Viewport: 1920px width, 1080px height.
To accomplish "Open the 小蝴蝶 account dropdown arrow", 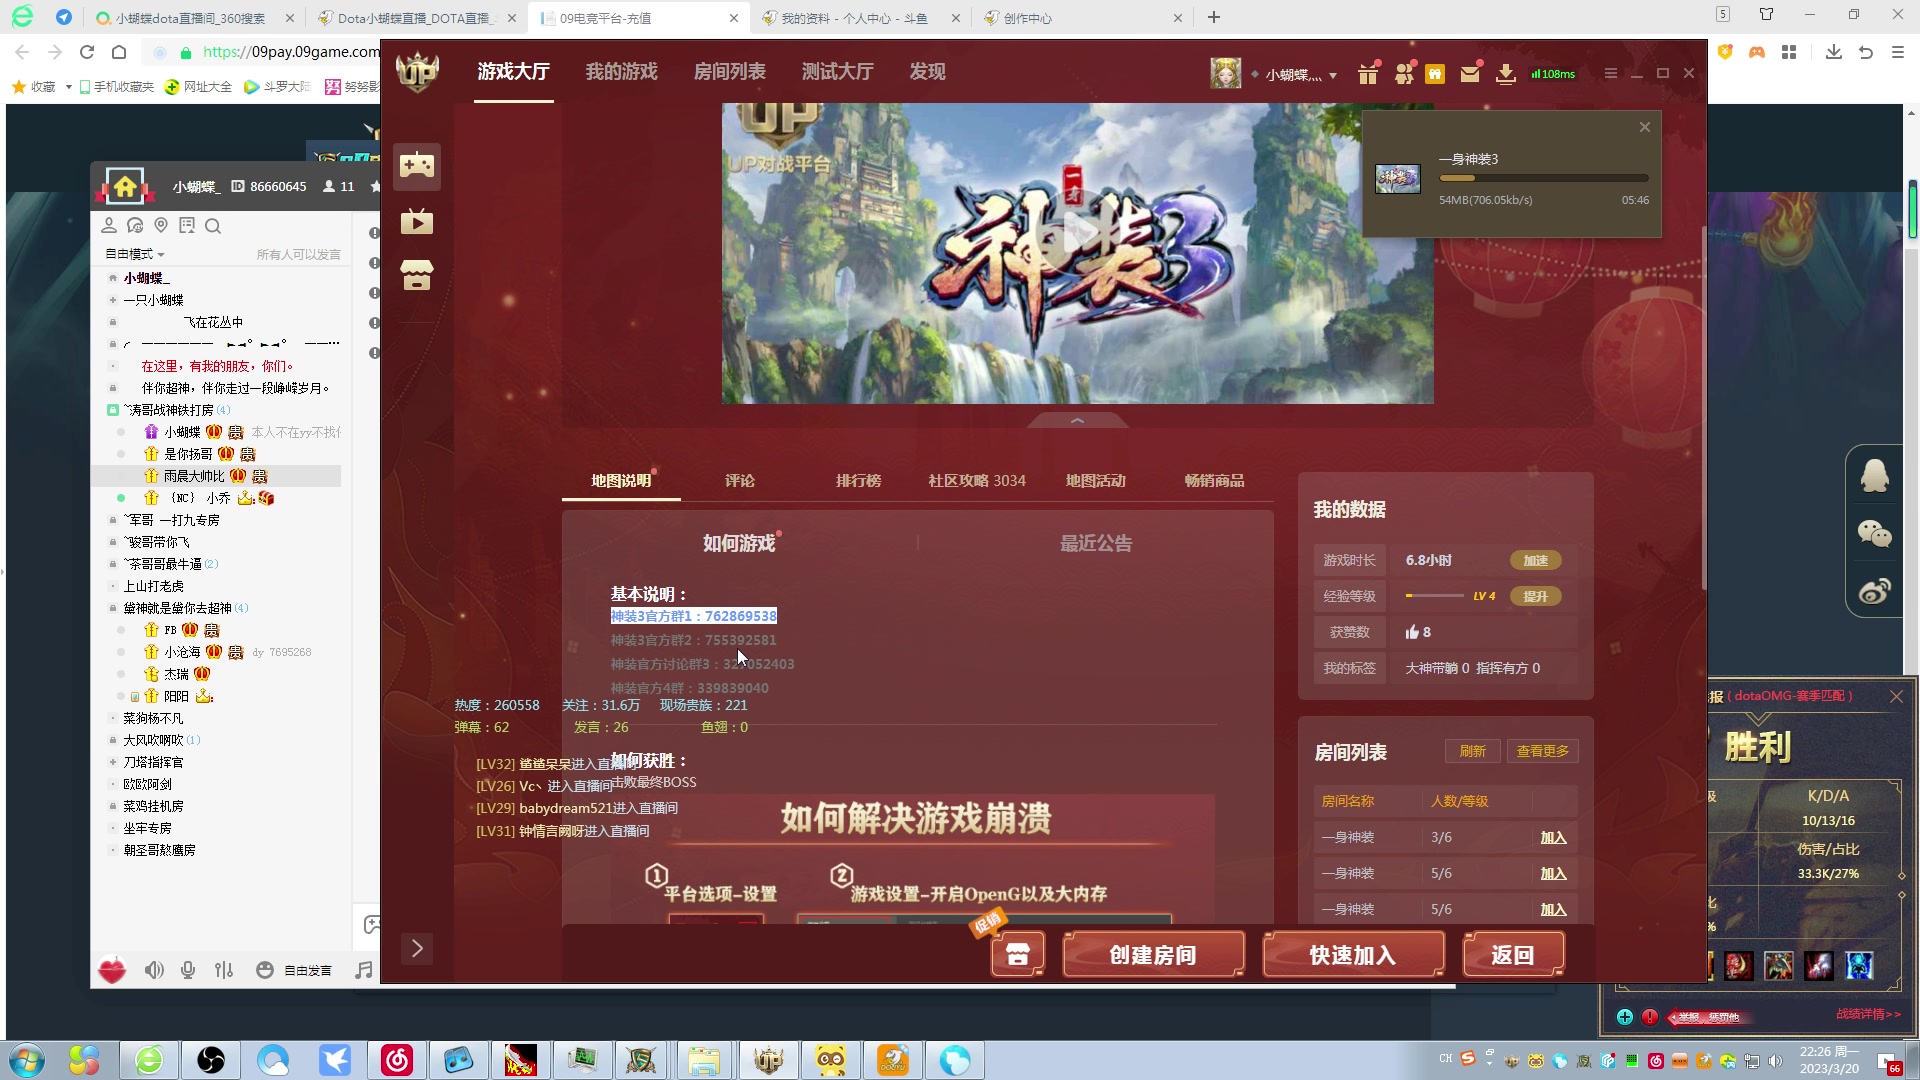I will (x=1333, y=76).
